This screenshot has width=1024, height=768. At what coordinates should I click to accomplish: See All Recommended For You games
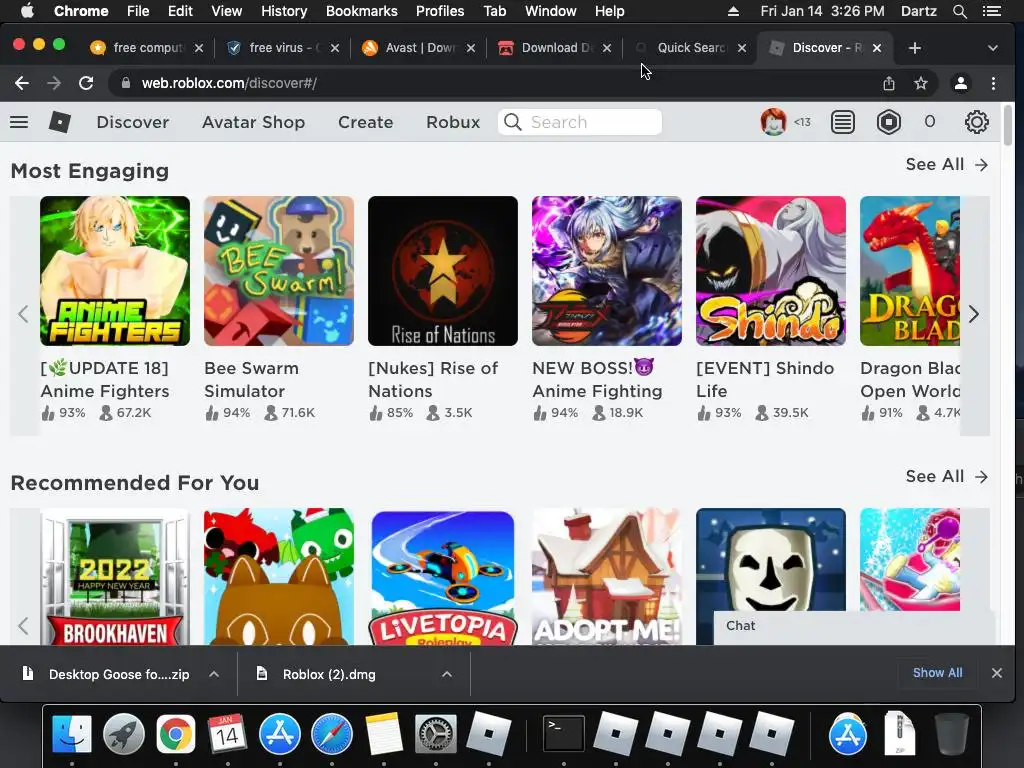pos(946,477)
